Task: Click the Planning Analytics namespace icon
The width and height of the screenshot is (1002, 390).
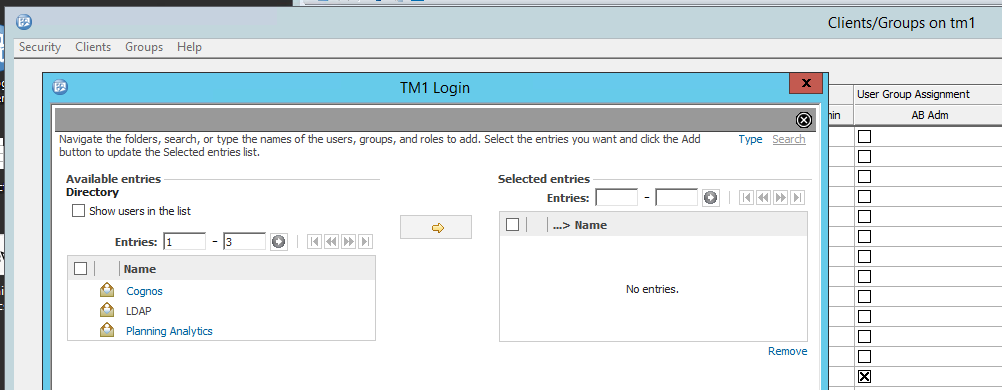Action: tap(107, 330)
